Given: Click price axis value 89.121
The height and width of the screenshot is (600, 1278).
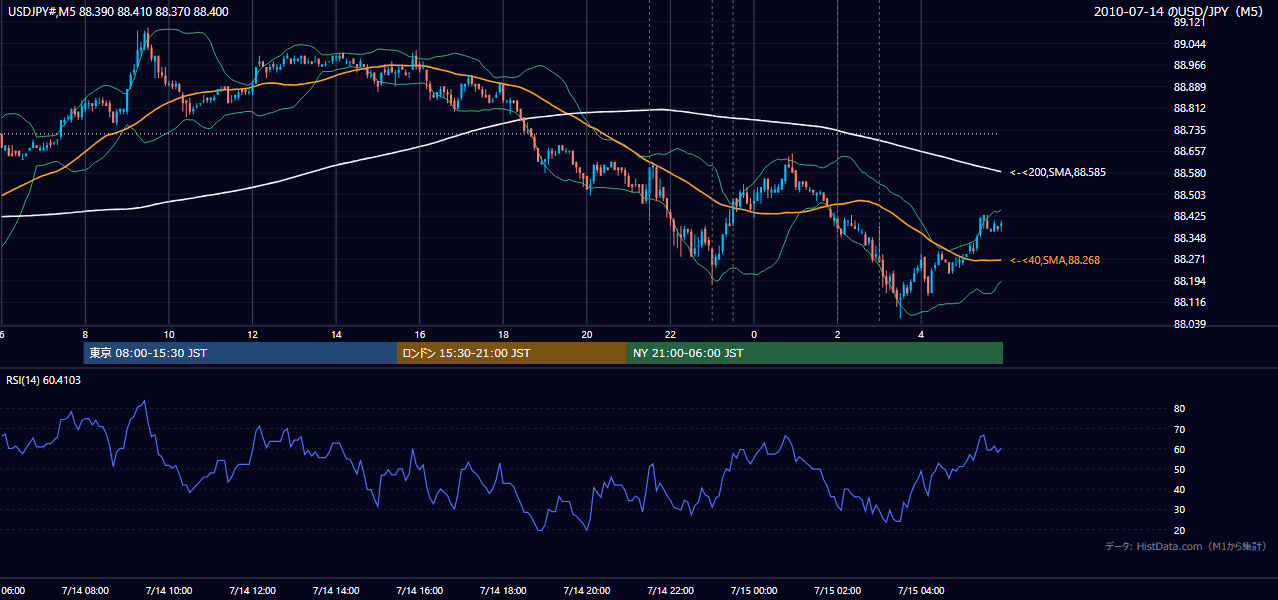Looking at the screenshot, I should click(1189, 22).
